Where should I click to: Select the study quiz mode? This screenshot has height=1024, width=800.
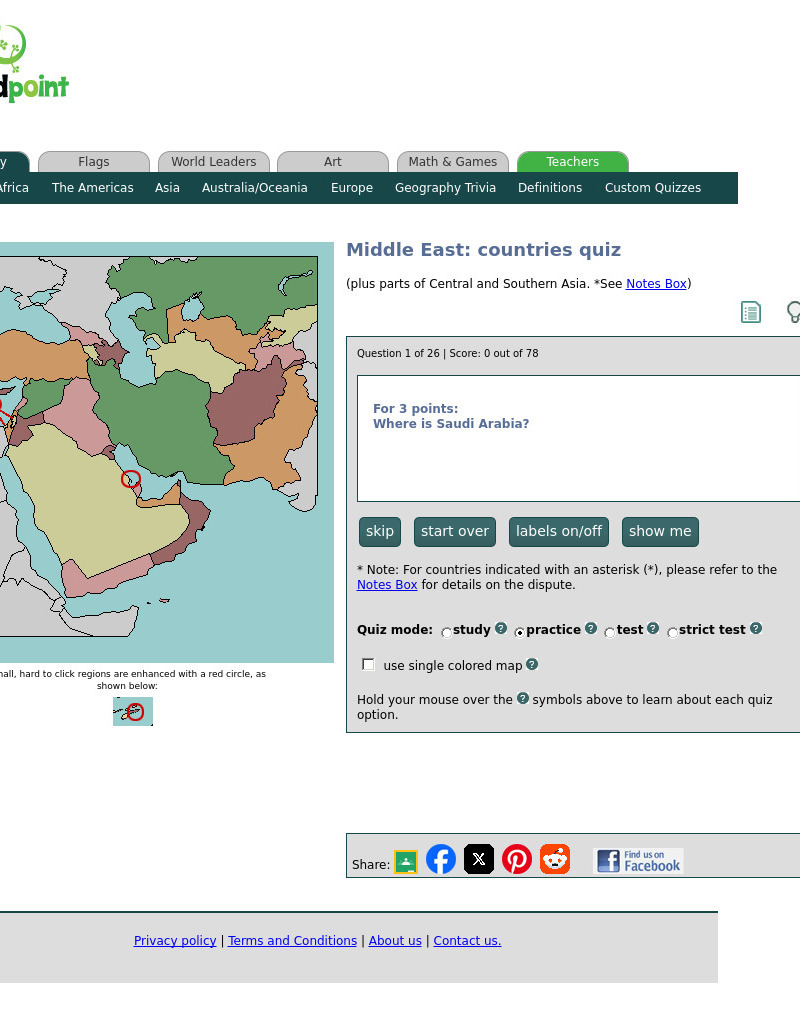tap(445, 632)
